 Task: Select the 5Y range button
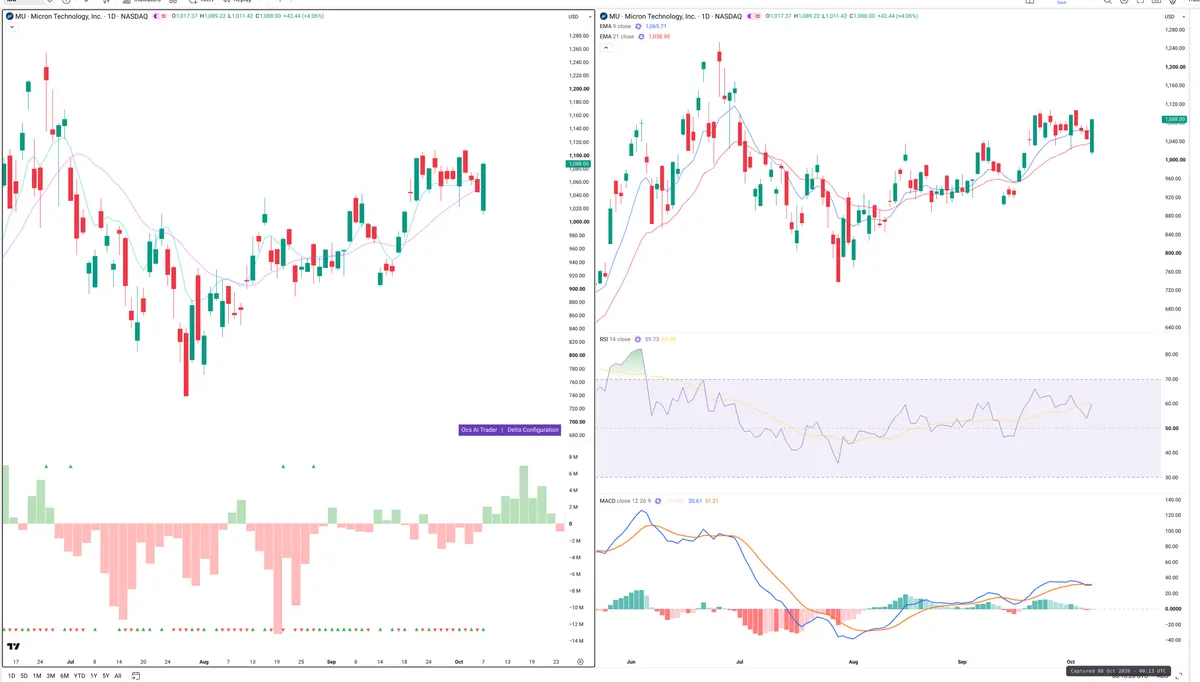(105, 676)
